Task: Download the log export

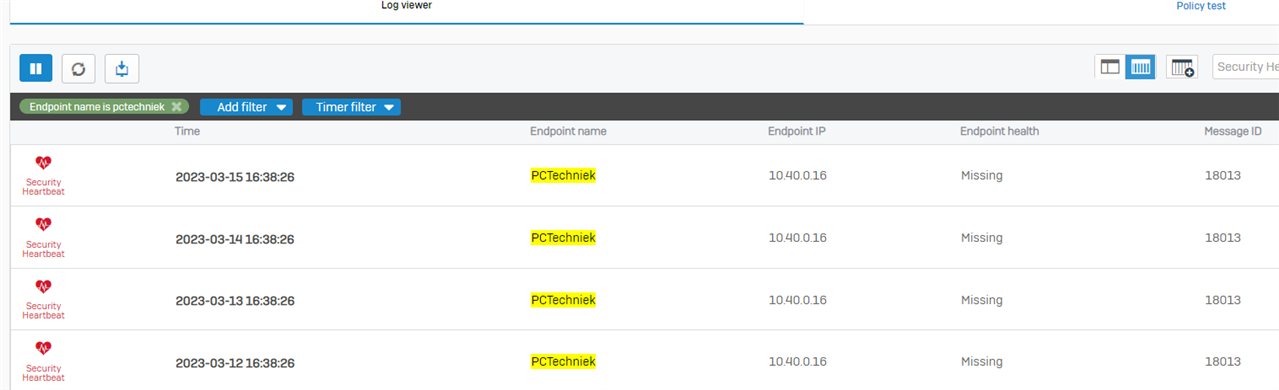Action: 122,68
